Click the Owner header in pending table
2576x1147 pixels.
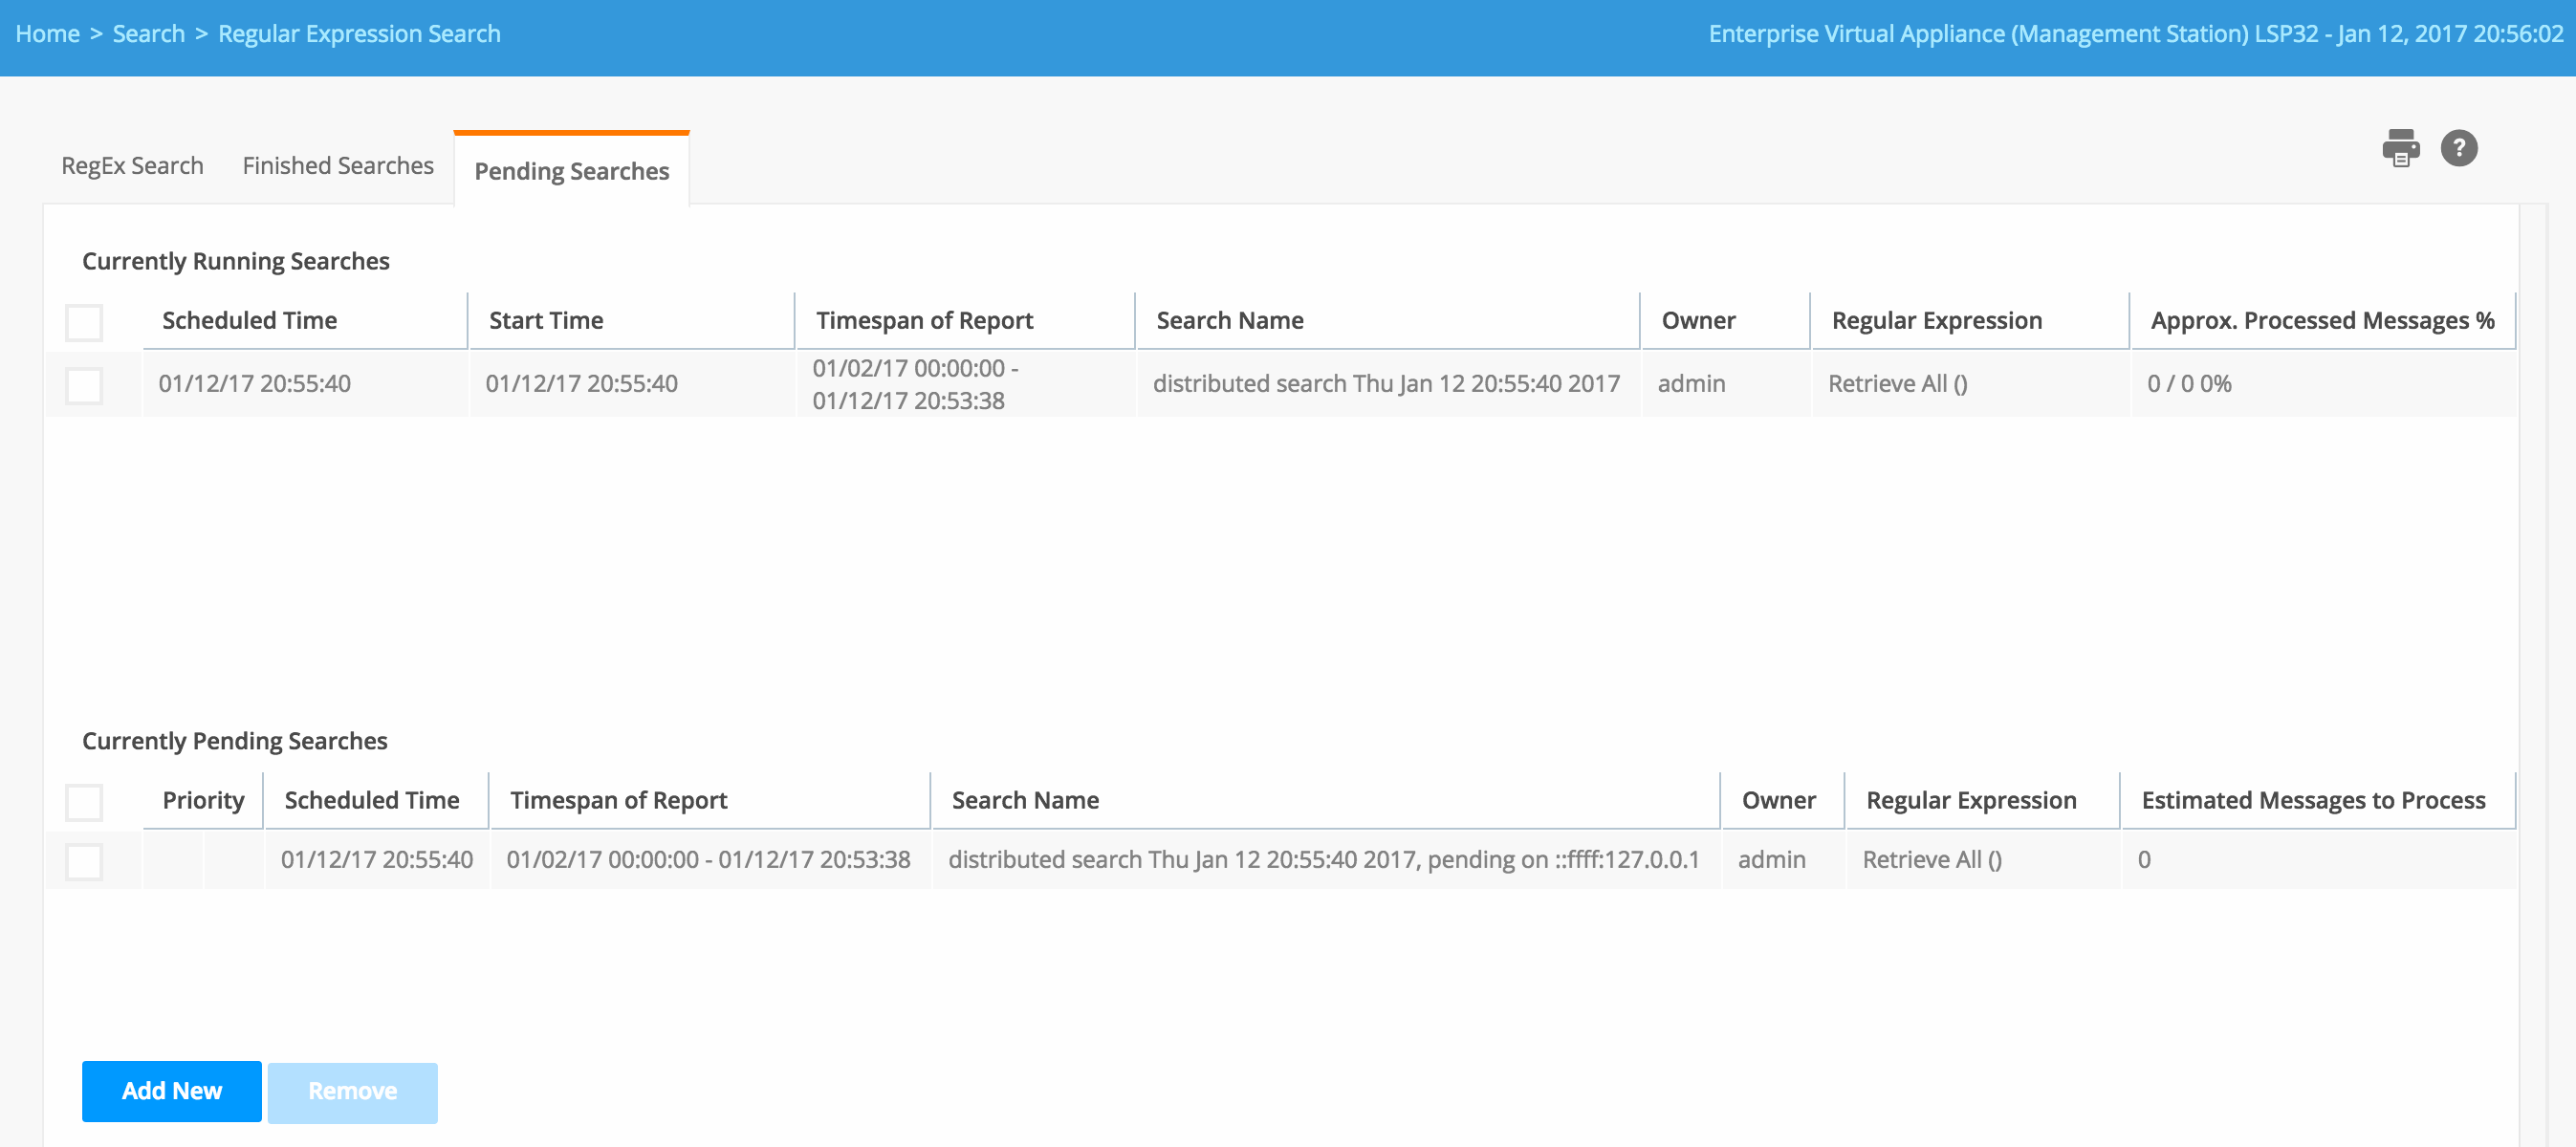point(1778,801)
